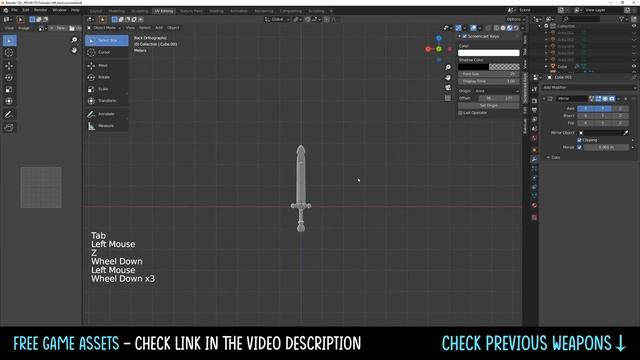Viewport: 640px width, 360px height.
Task: Toggle camera view icon in viewport
Action: click(448, 88)
